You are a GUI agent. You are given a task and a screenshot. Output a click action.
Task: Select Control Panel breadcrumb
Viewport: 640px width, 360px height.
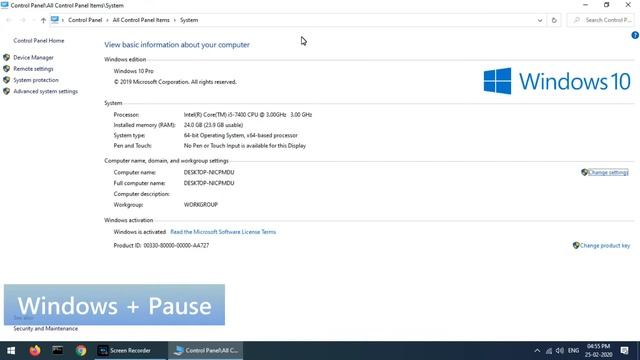[85, 20]
